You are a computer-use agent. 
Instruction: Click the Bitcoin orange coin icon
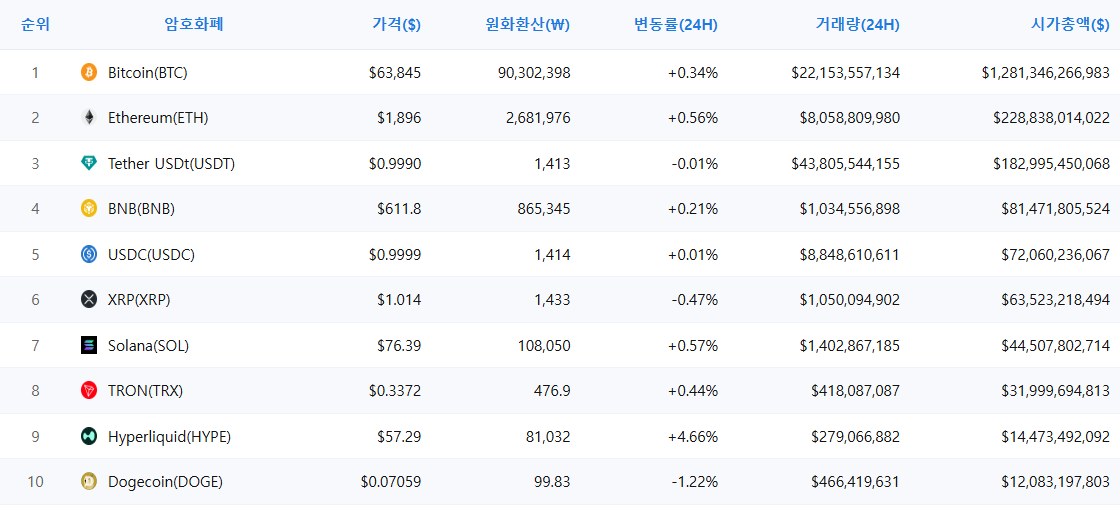point(89,72)
